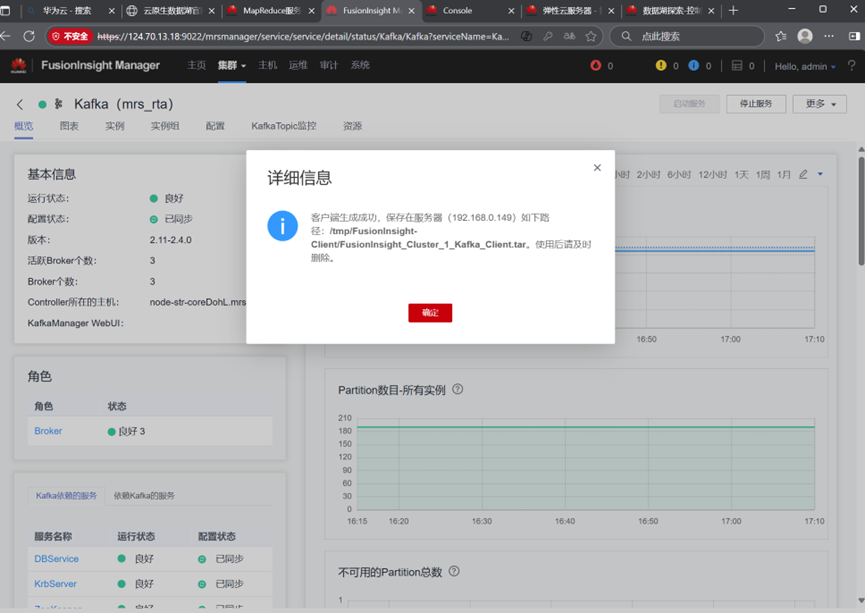Screen dimensions: 865x613
Task: Select the 12小时 time range
Action: (x=713, y=174)
